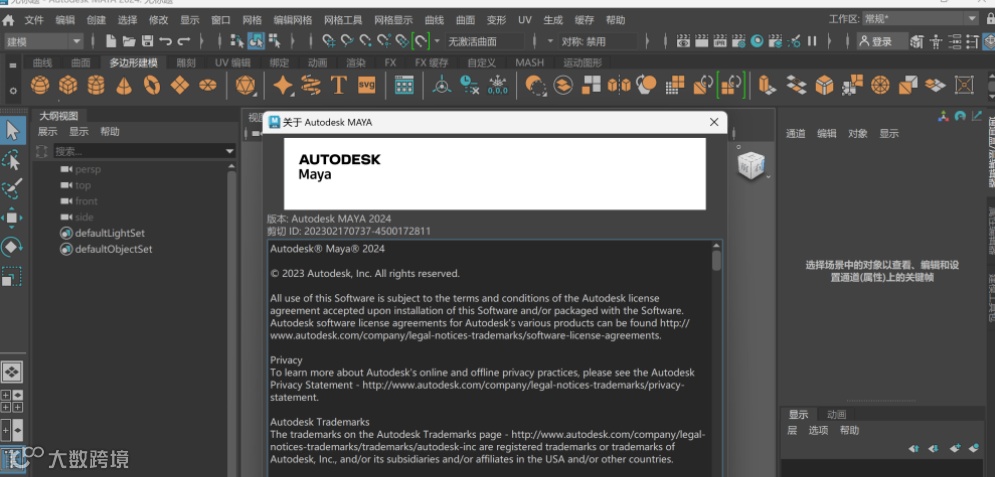This screenshot has height=477, width=995.
Task: Open the 文件 menu
Action: click(34, 20)
